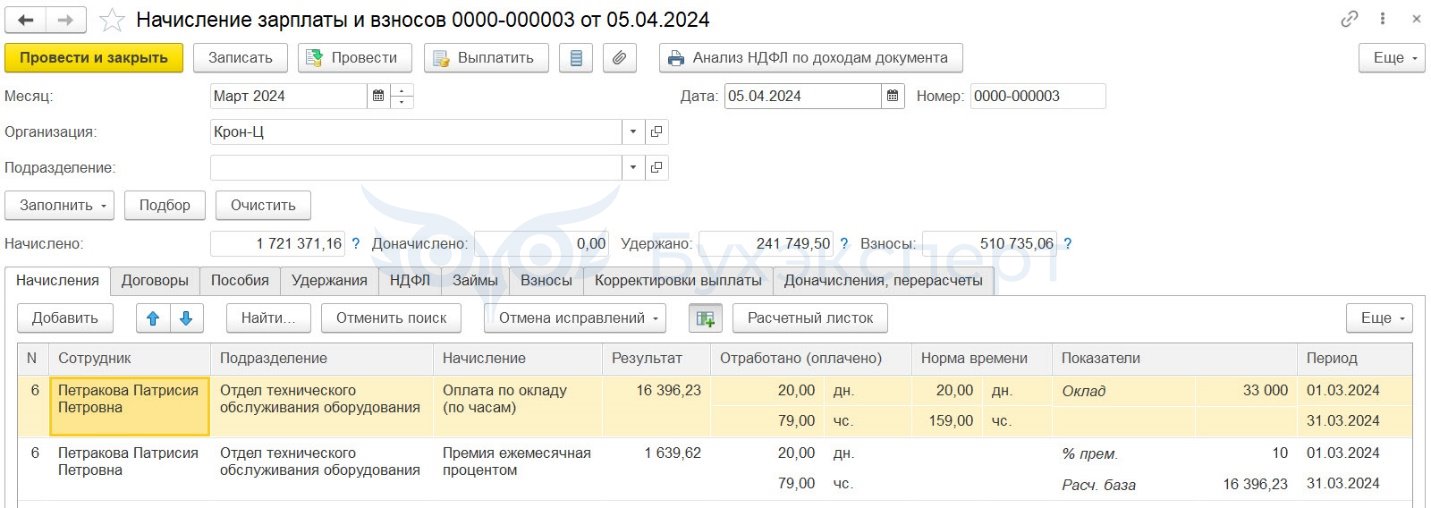Open Подразделение record with open-form icon
The width and height of the screenshot is (1431, 508).
[657, 167]
